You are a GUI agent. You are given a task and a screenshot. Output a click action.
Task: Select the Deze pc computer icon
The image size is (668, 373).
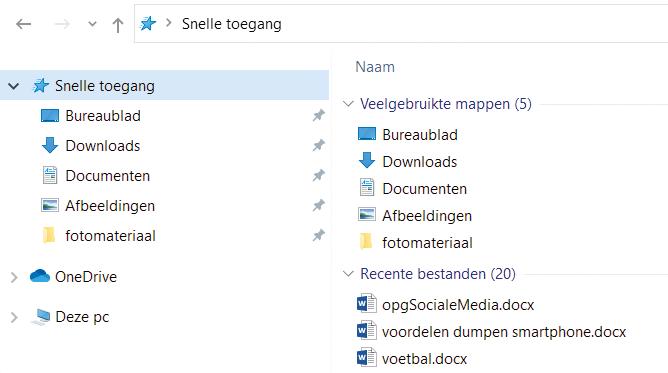pyautogui.click(x=41, y=317)
